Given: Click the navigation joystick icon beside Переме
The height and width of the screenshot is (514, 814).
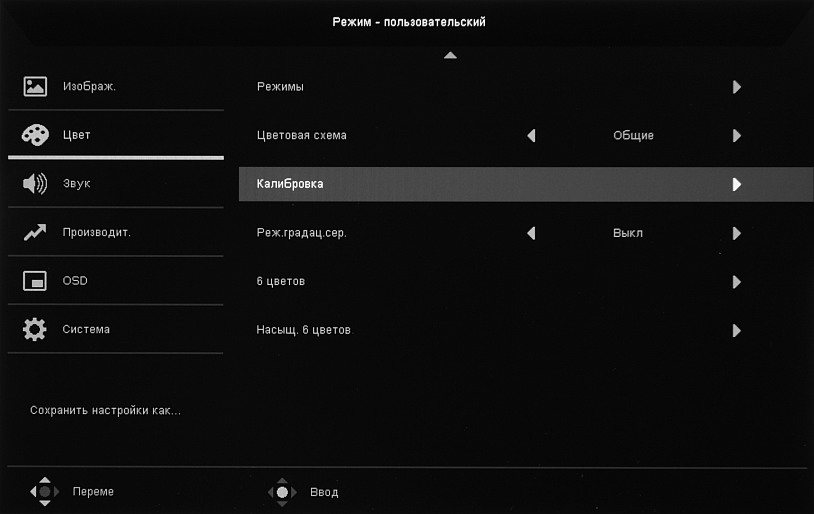Looking at the screenshot, I should (45, 491).
